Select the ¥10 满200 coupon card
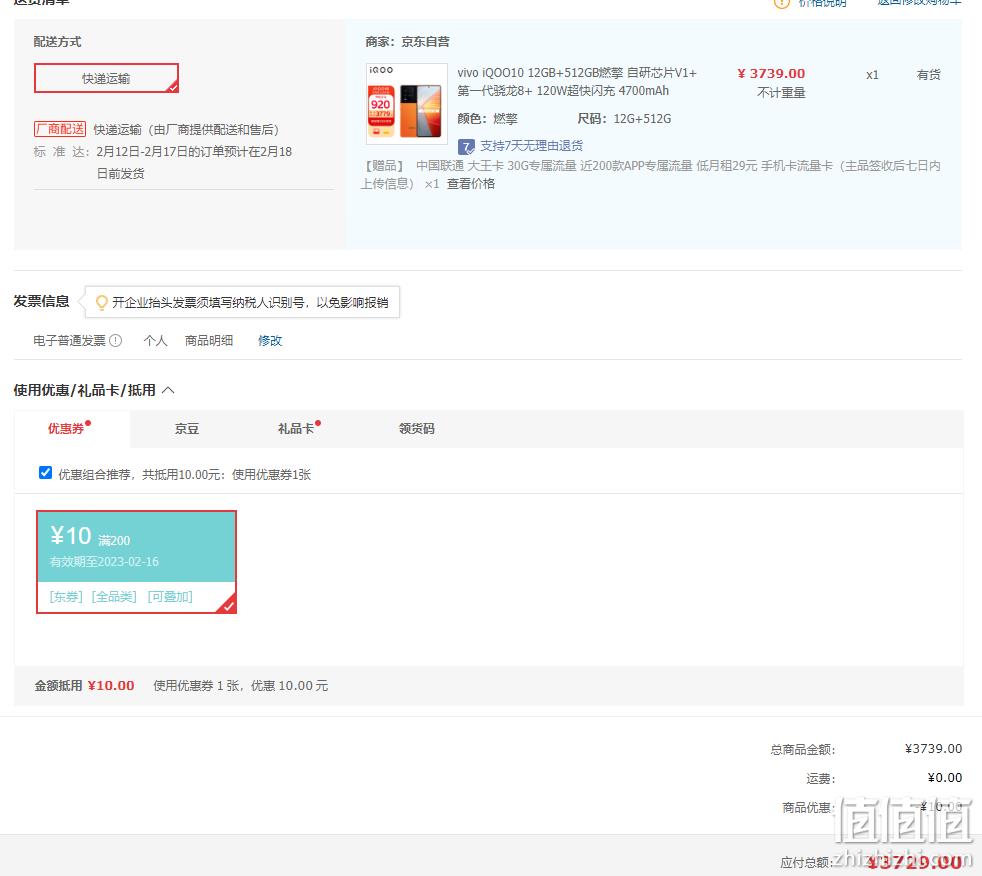The height and width of the screenshot is (876, 982). (137, 562)
